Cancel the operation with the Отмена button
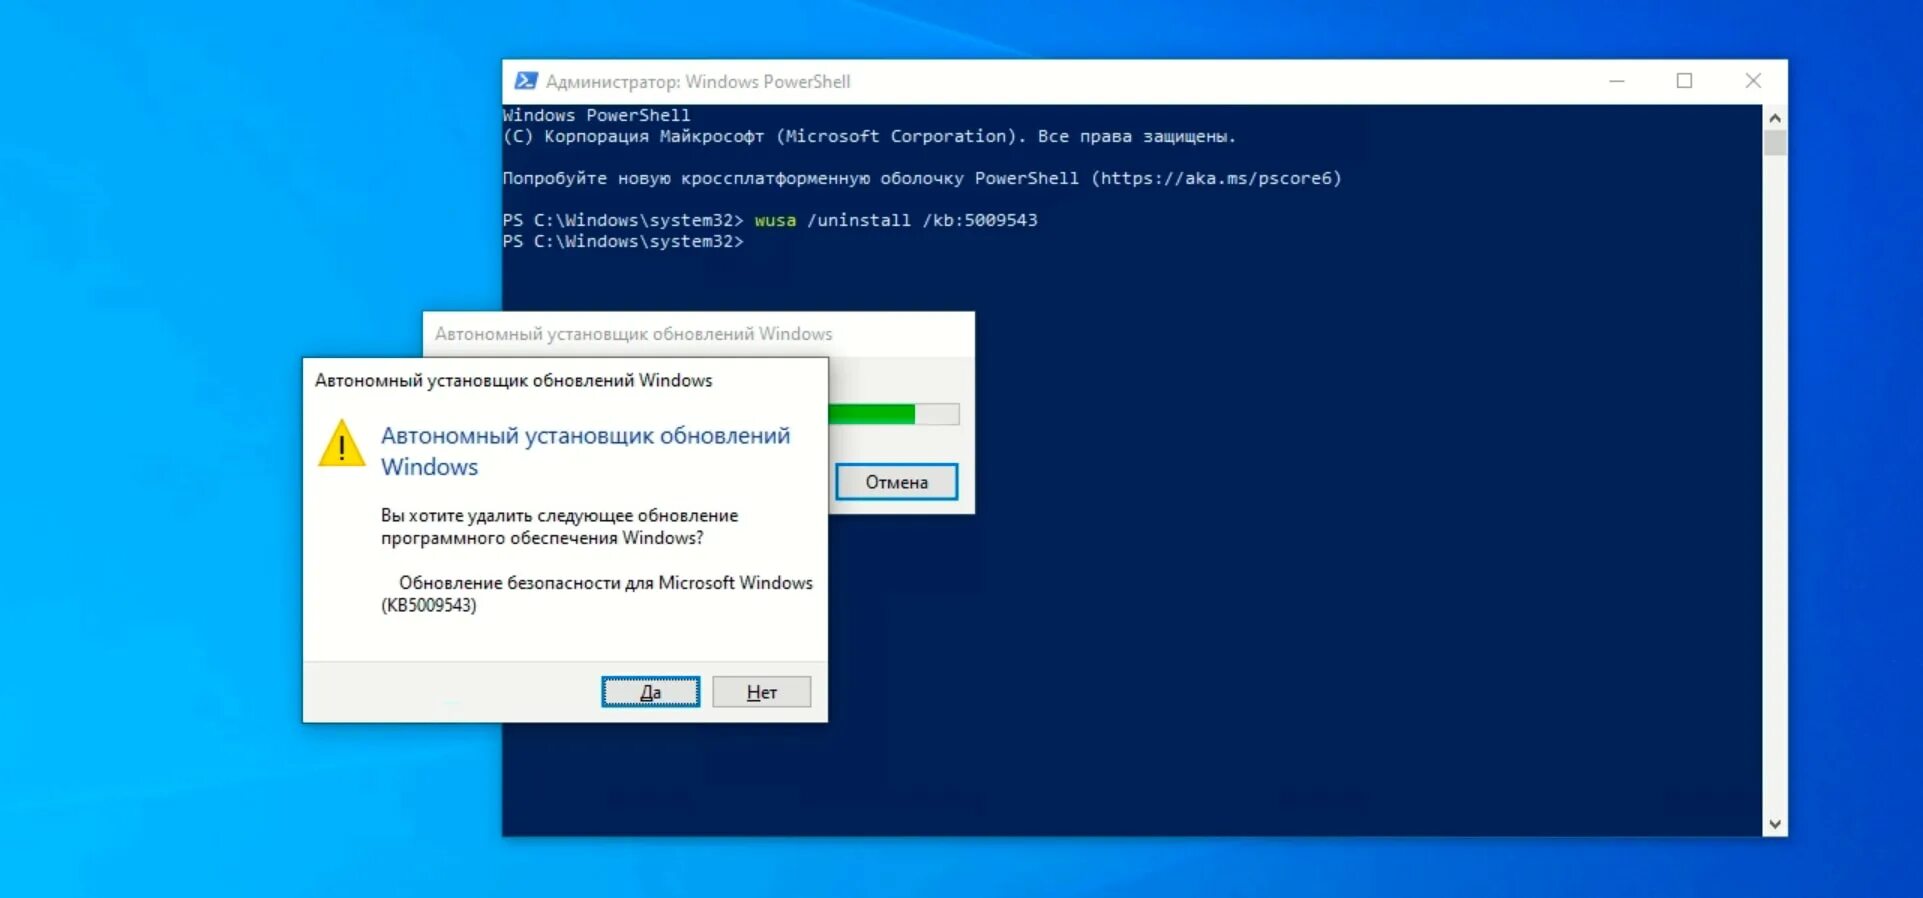The image size is (1923, 898). click(x=896, y=482)
